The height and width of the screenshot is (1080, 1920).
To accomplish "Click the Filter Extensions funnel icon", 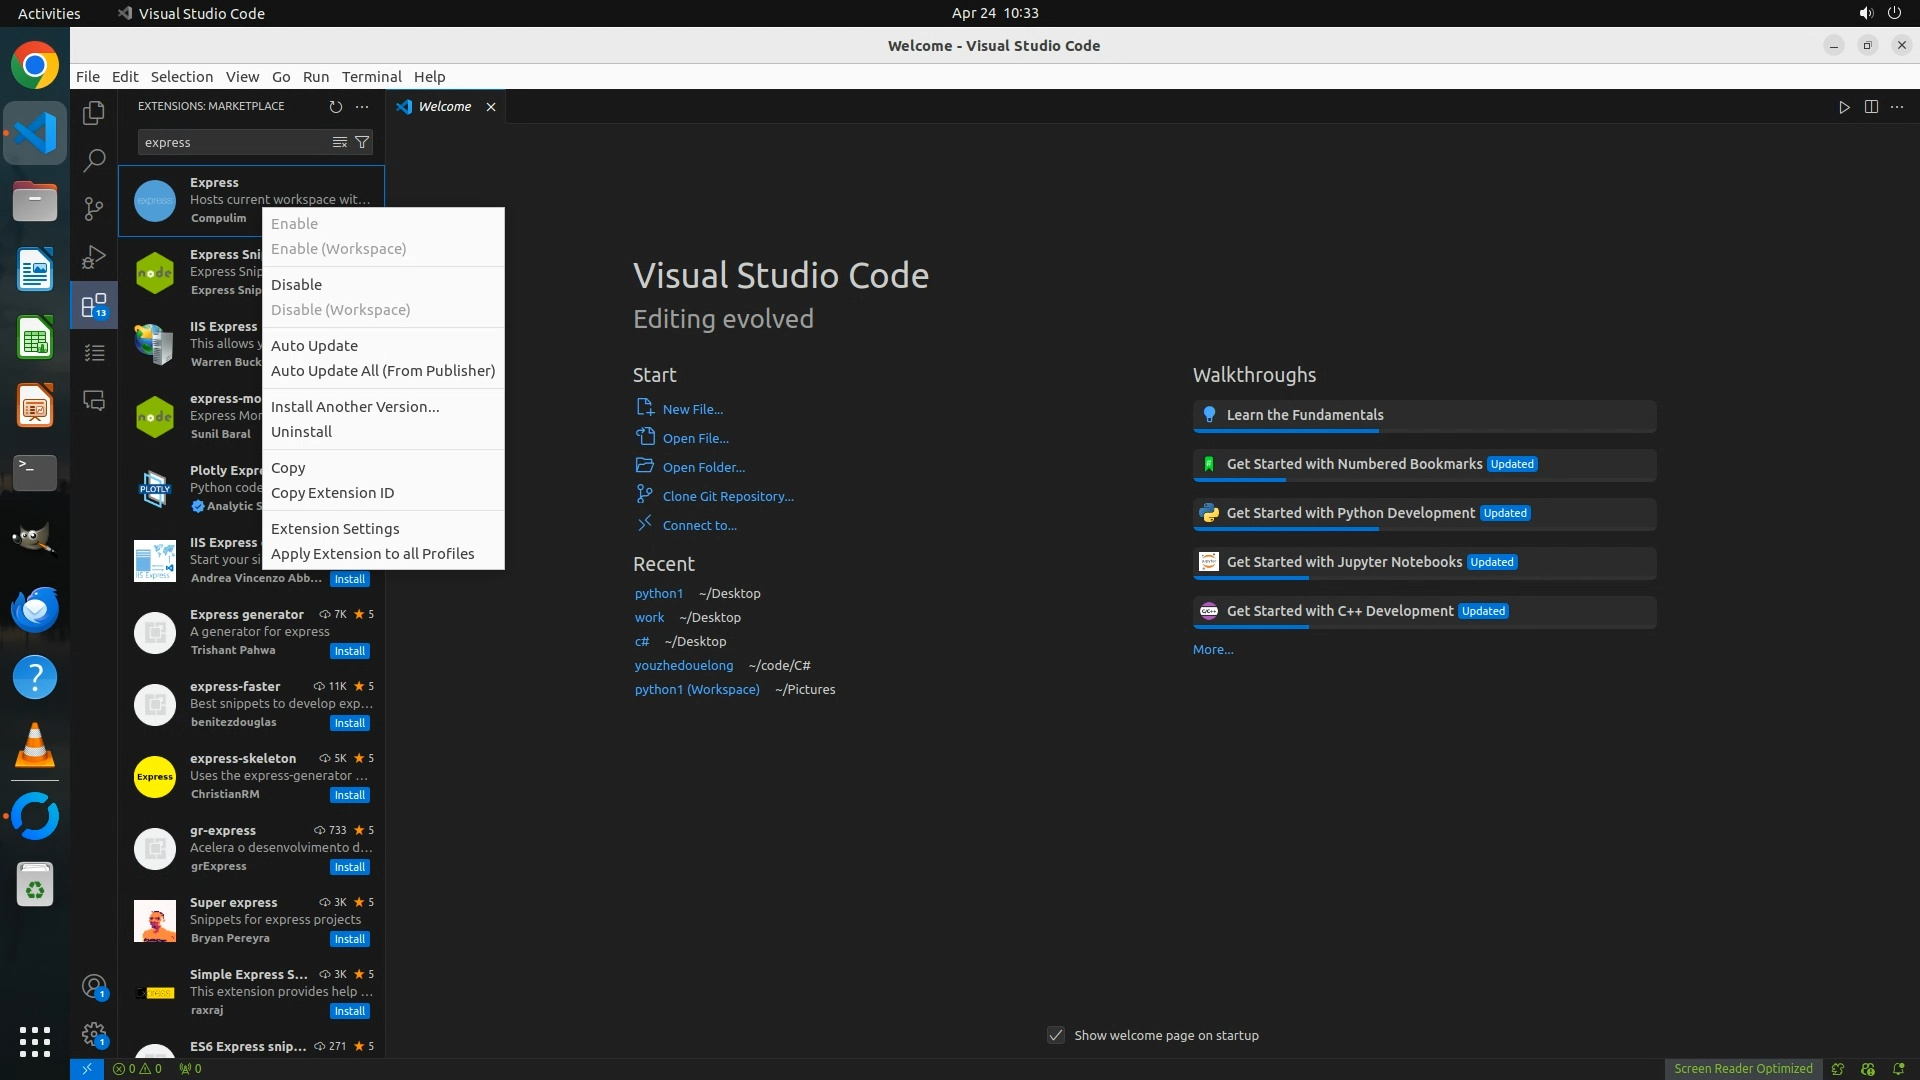I will [362, 142].
